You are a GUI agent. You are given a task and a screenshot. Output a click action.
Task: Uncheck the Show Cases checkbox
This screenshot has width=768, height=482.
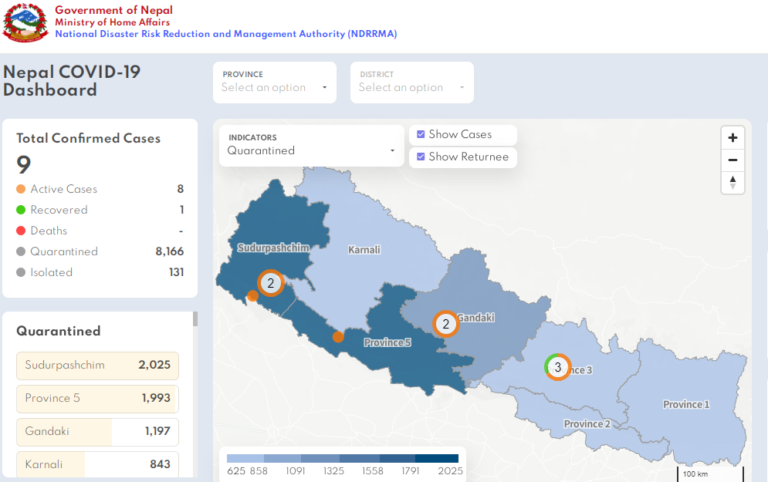[x=421, y=135]
